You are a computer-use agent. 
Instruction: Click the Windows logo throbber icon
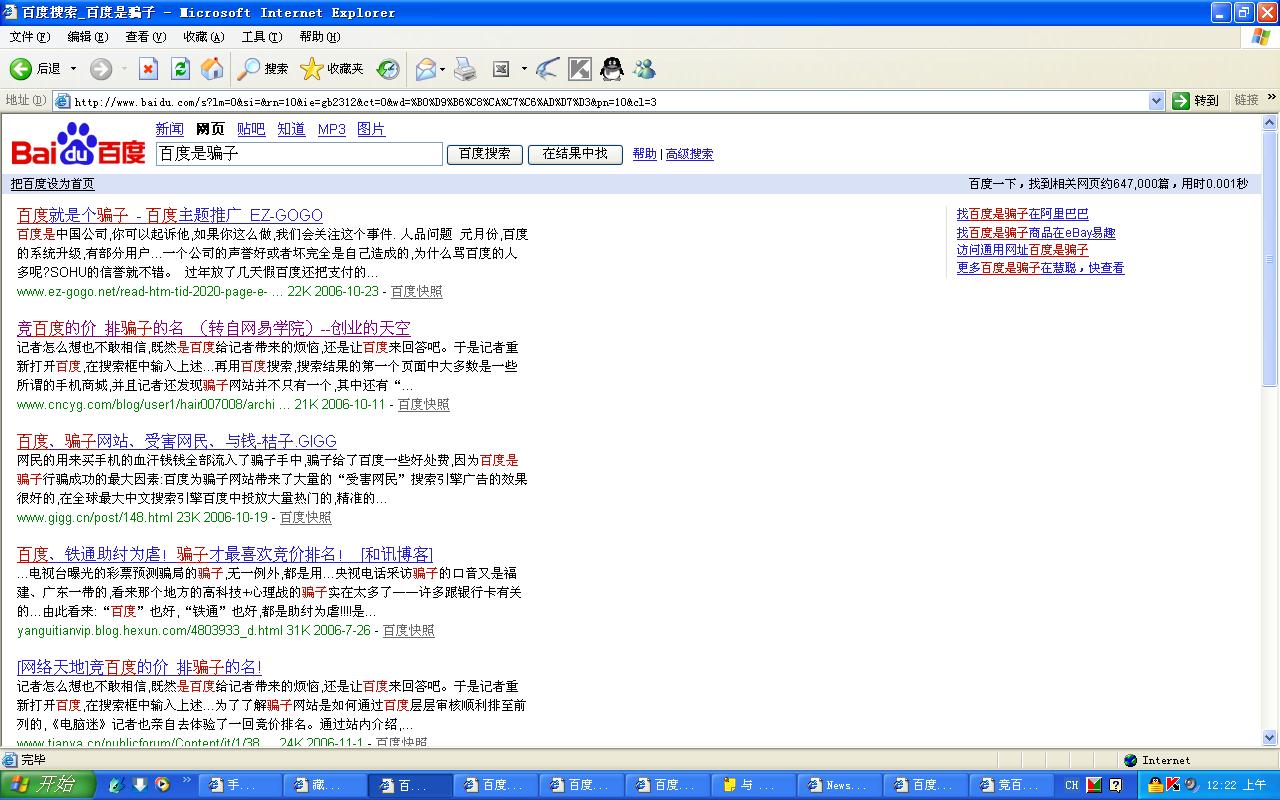tap(1261, 37)
